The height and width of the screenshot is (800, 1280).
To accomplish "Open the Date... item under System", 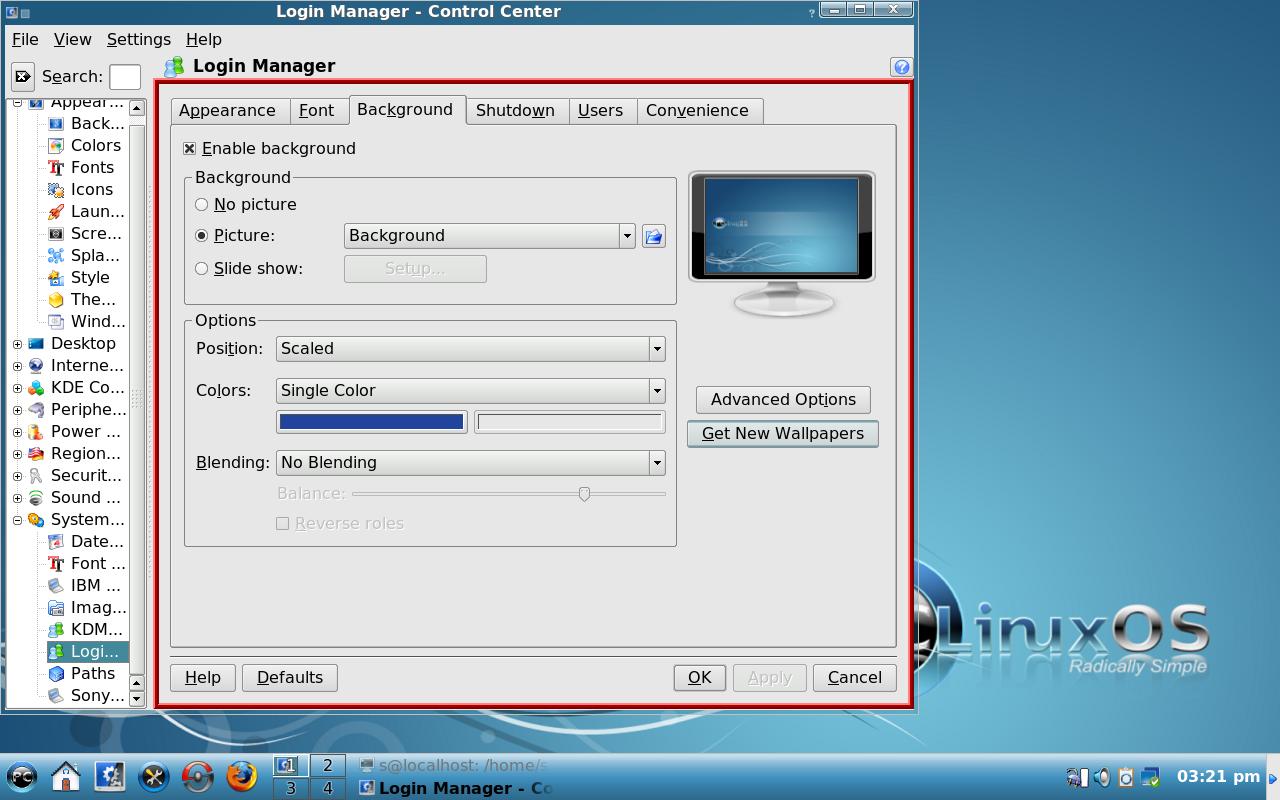I will (x=86, y=541).
